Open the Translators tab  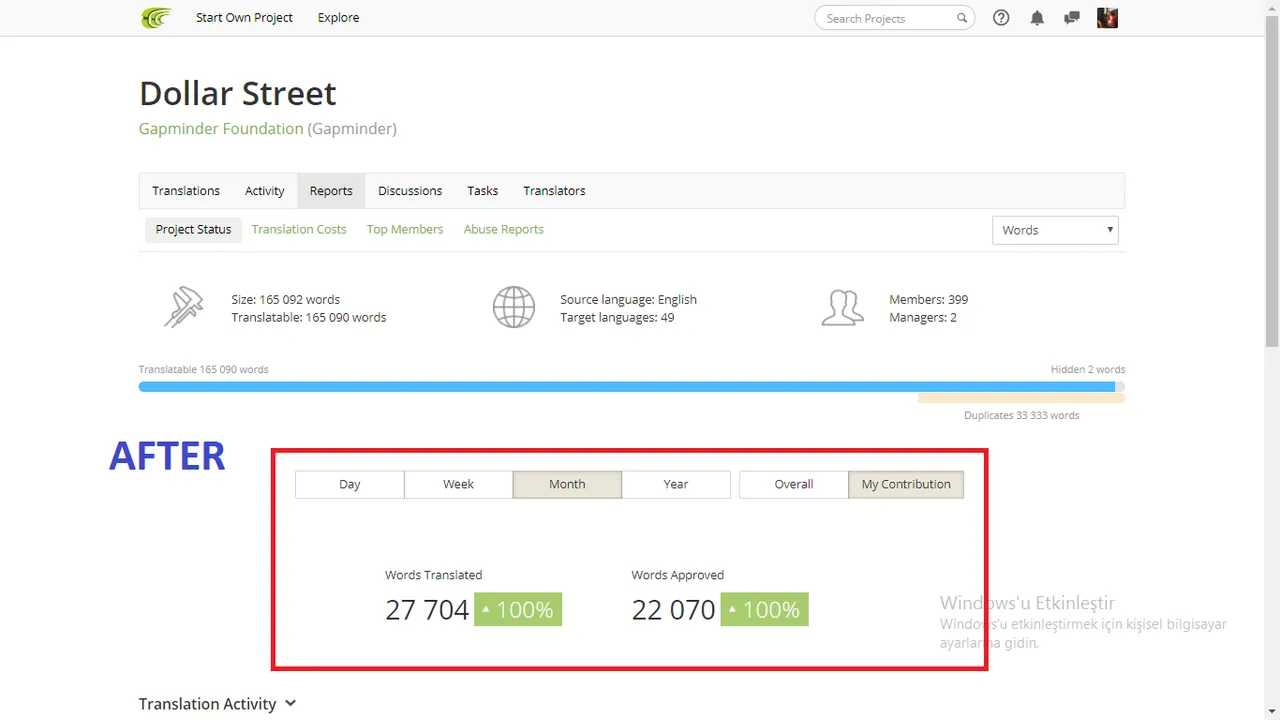pos(554,191)
